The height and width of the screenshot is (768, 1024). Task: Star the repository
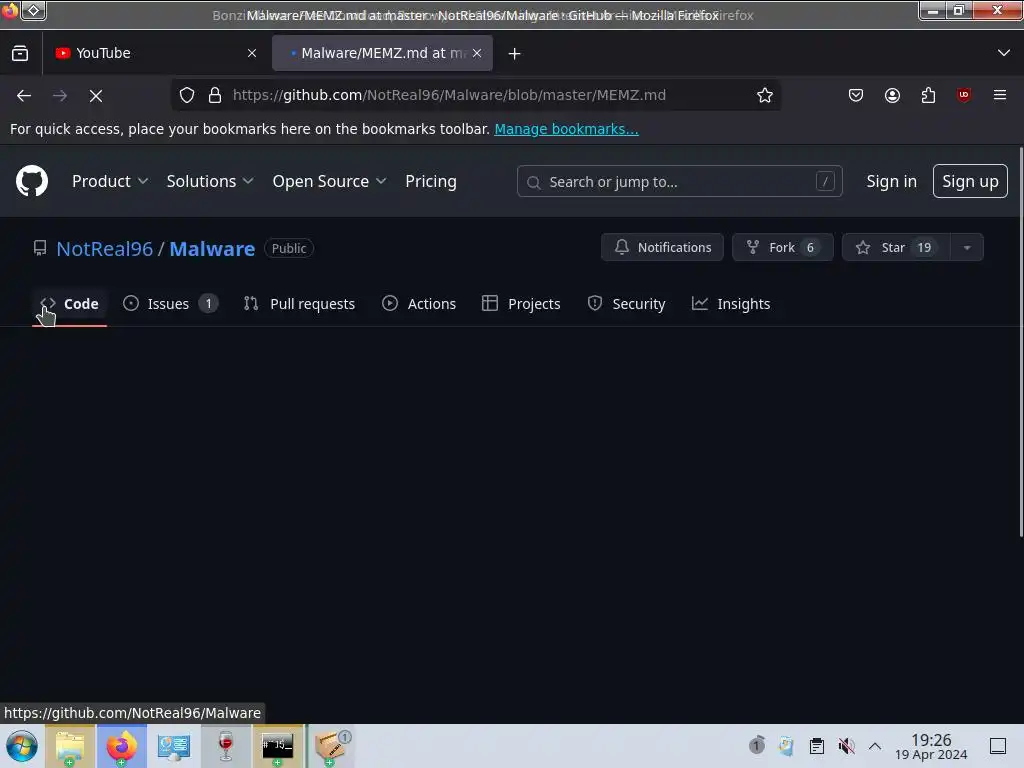pos(896,248)
